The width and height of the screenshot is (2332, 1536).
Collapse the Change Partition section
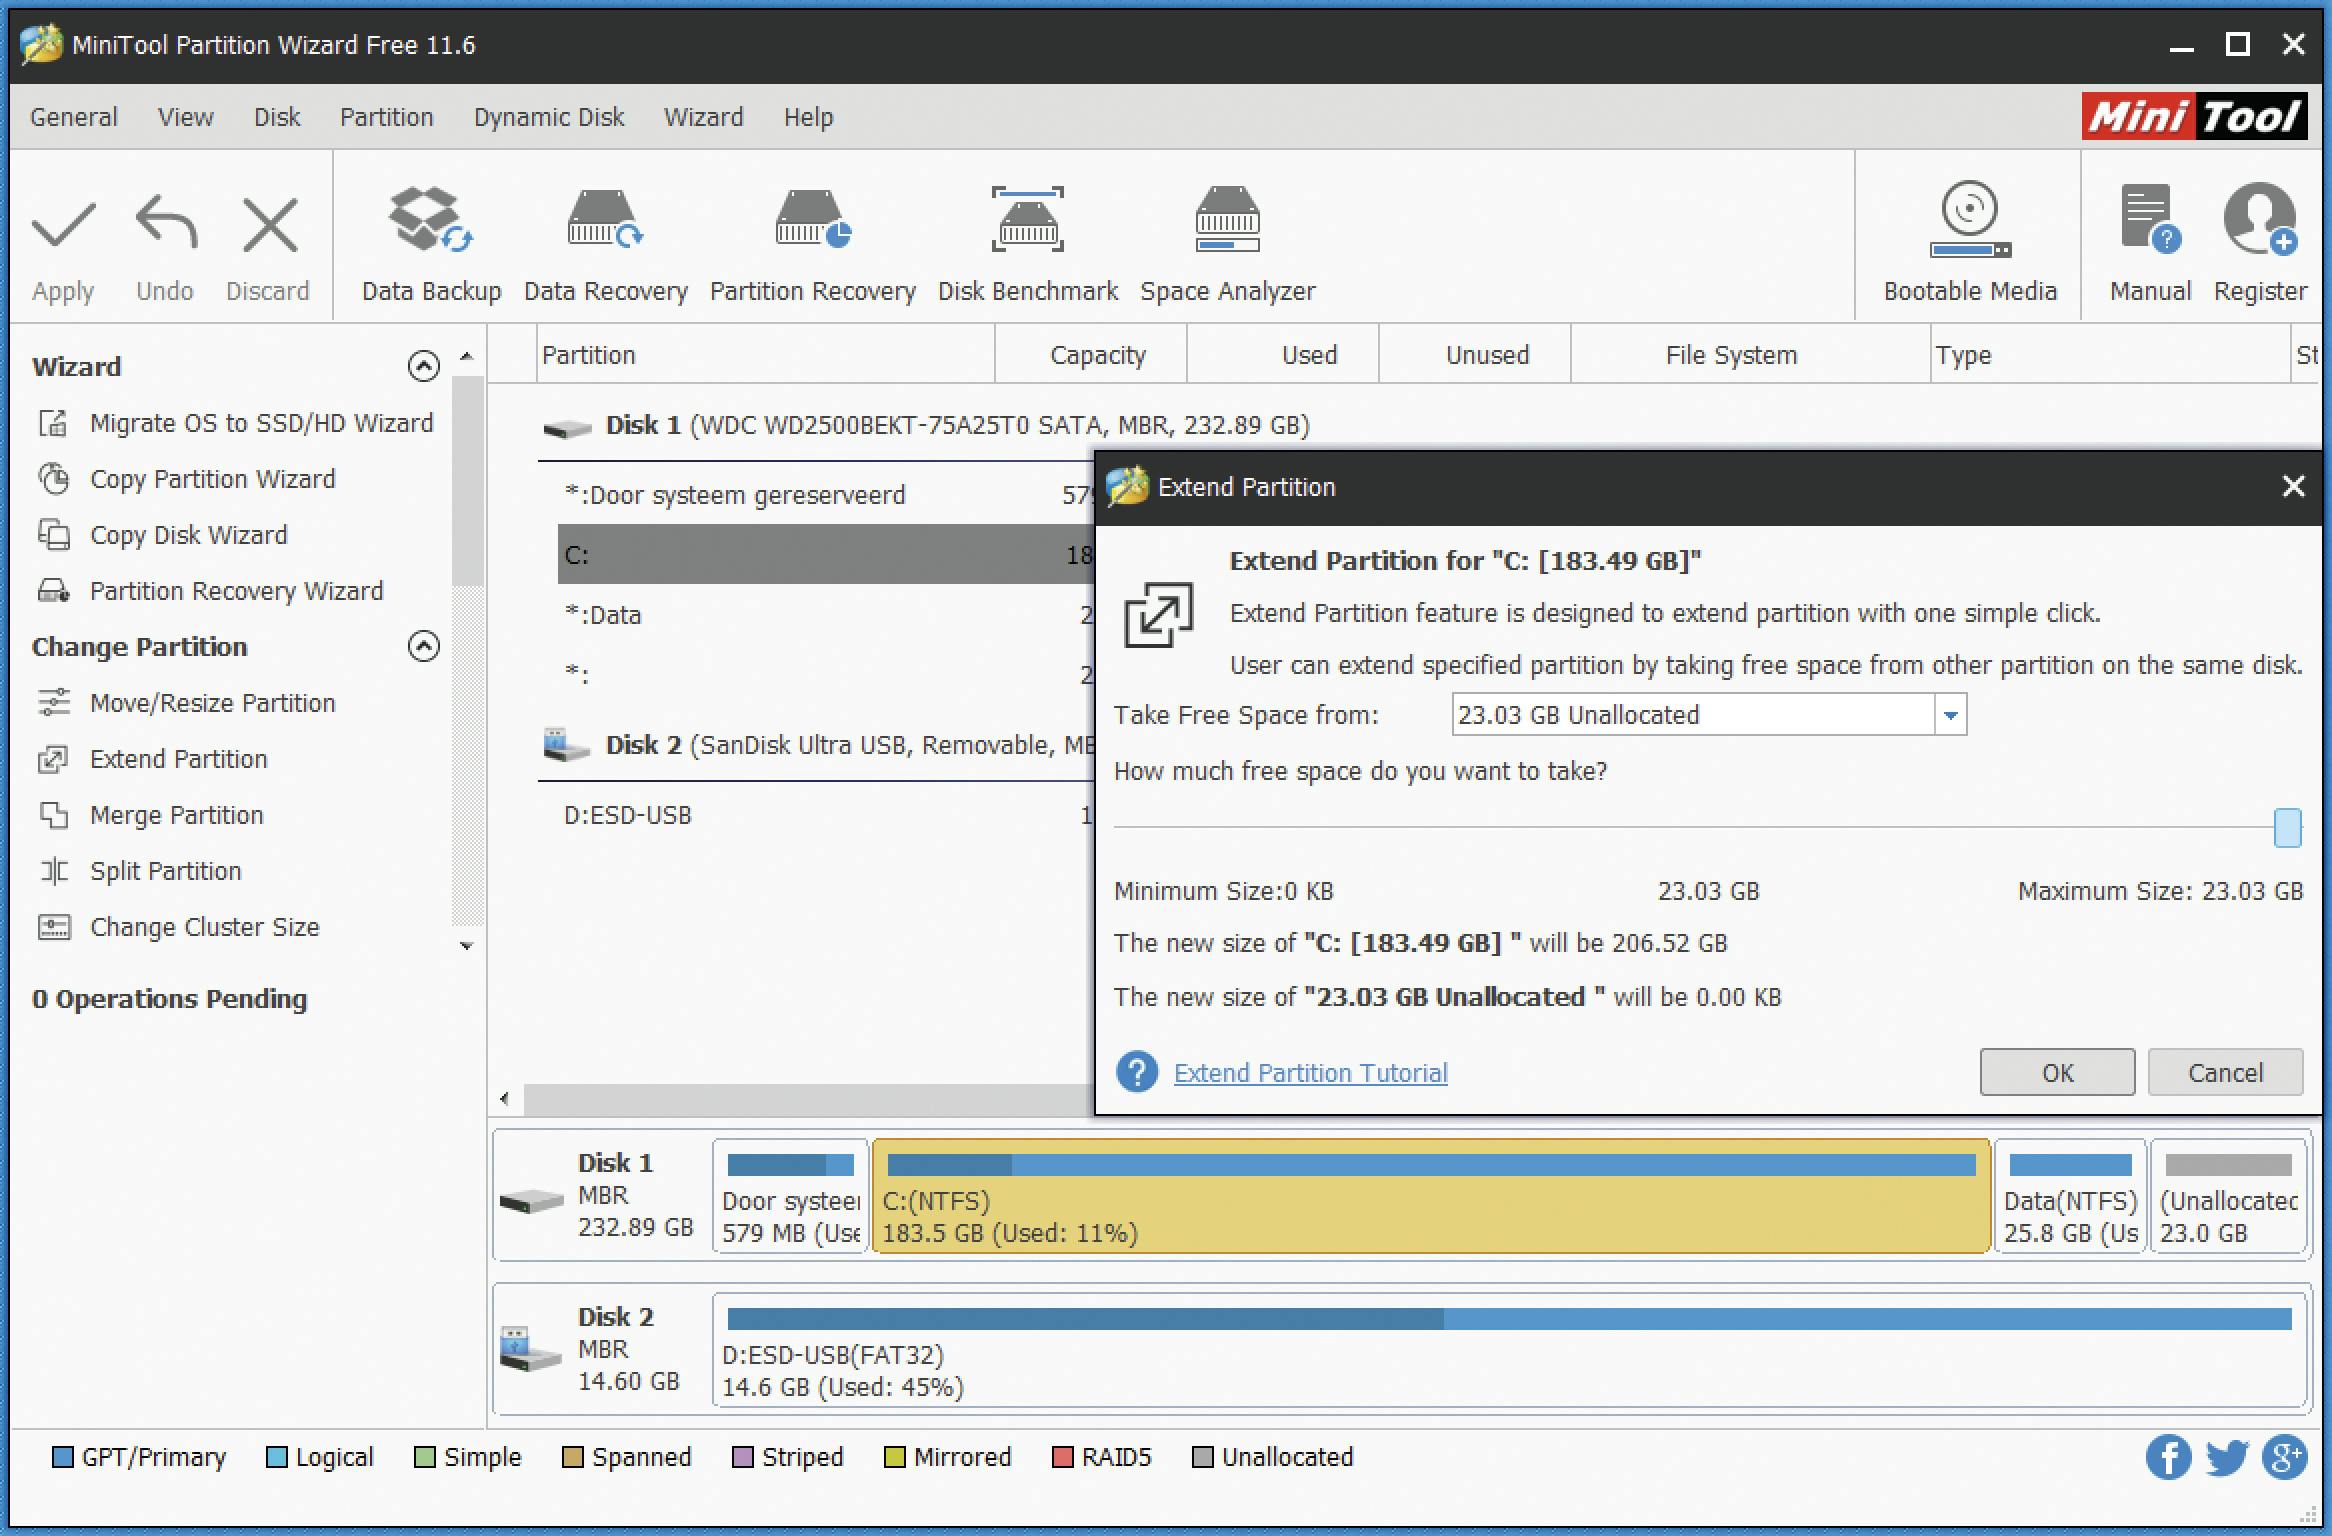tap(423, 647)
